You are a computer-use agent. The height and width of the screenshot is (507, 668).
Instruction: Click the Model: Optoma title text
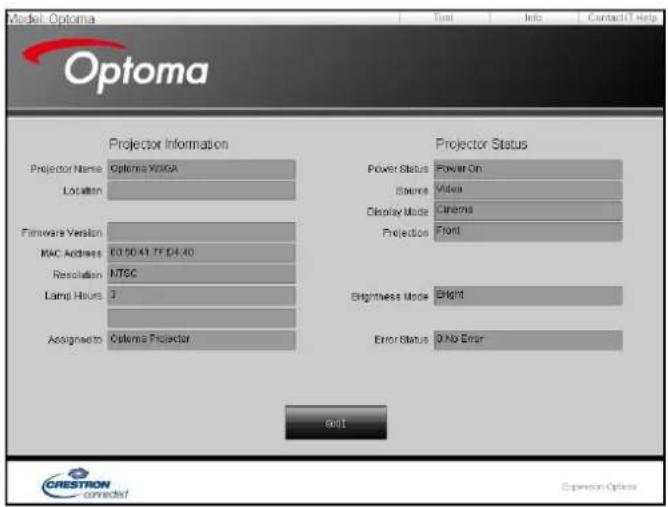tap(51, 19)
